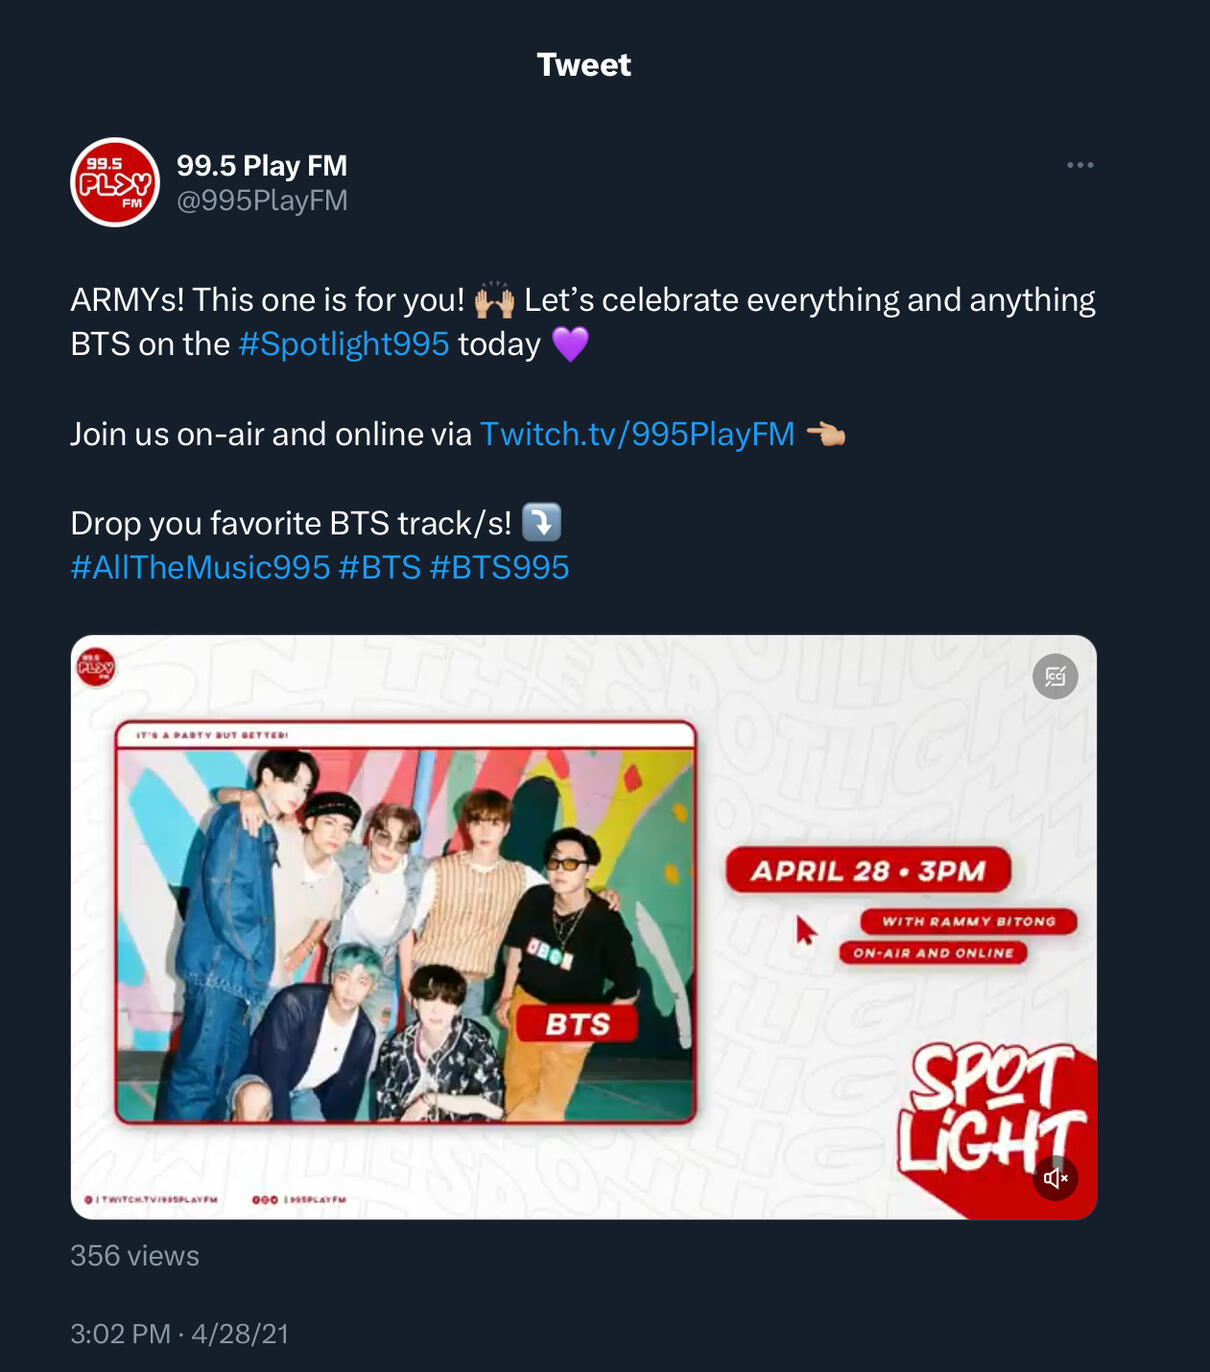Click the 356 views count
Viewport: 1210px width, 1372px height.
click(135, 1256)
